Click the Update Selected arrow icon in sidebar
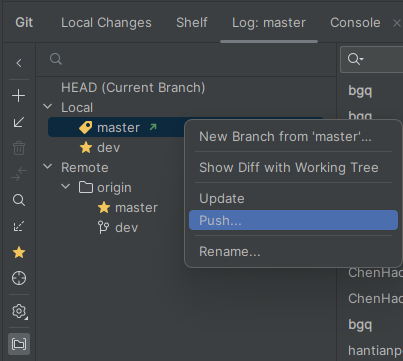The image size is (403, 361). click(19, 122)
